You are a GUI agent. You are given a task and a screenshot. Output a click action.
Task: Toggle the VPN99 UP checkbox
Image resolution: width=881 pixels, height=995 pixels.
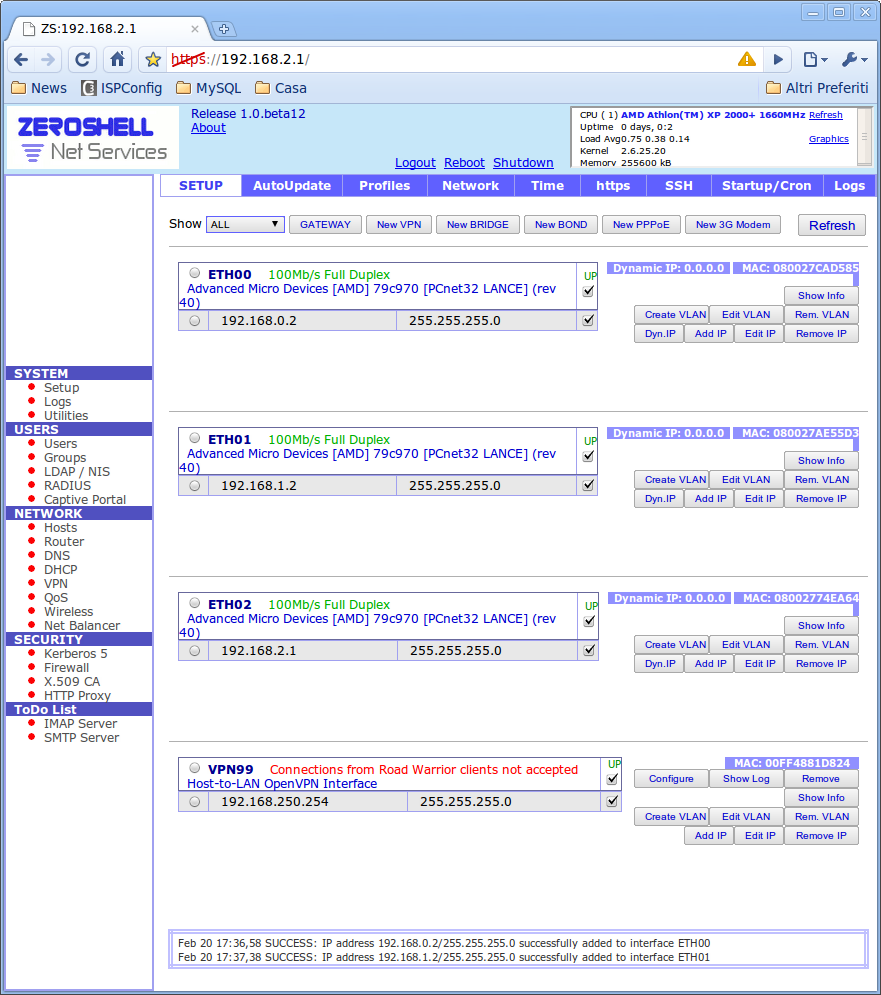613,779
